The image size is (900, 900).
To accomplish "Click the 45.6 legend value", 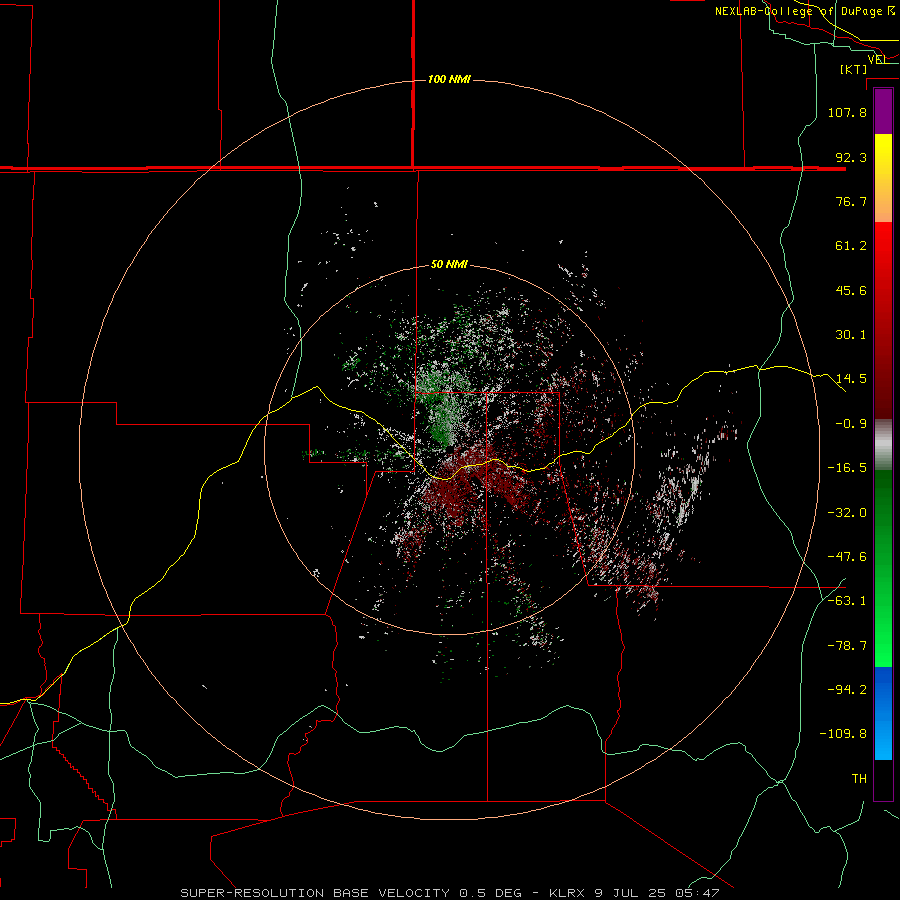I will pyautogui.click(x=851, y=290).
